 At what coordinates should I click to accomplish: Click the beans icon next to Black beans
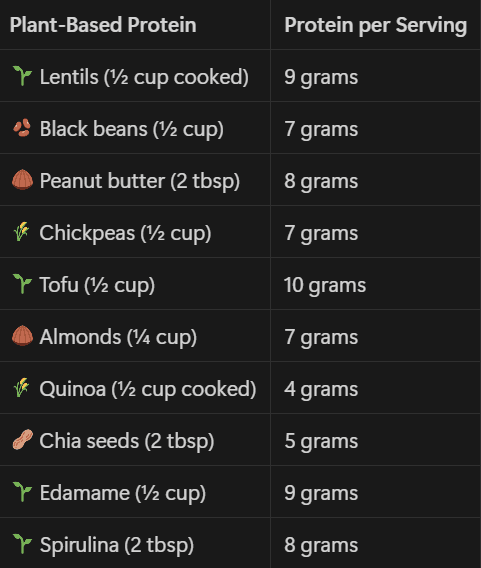22,128
